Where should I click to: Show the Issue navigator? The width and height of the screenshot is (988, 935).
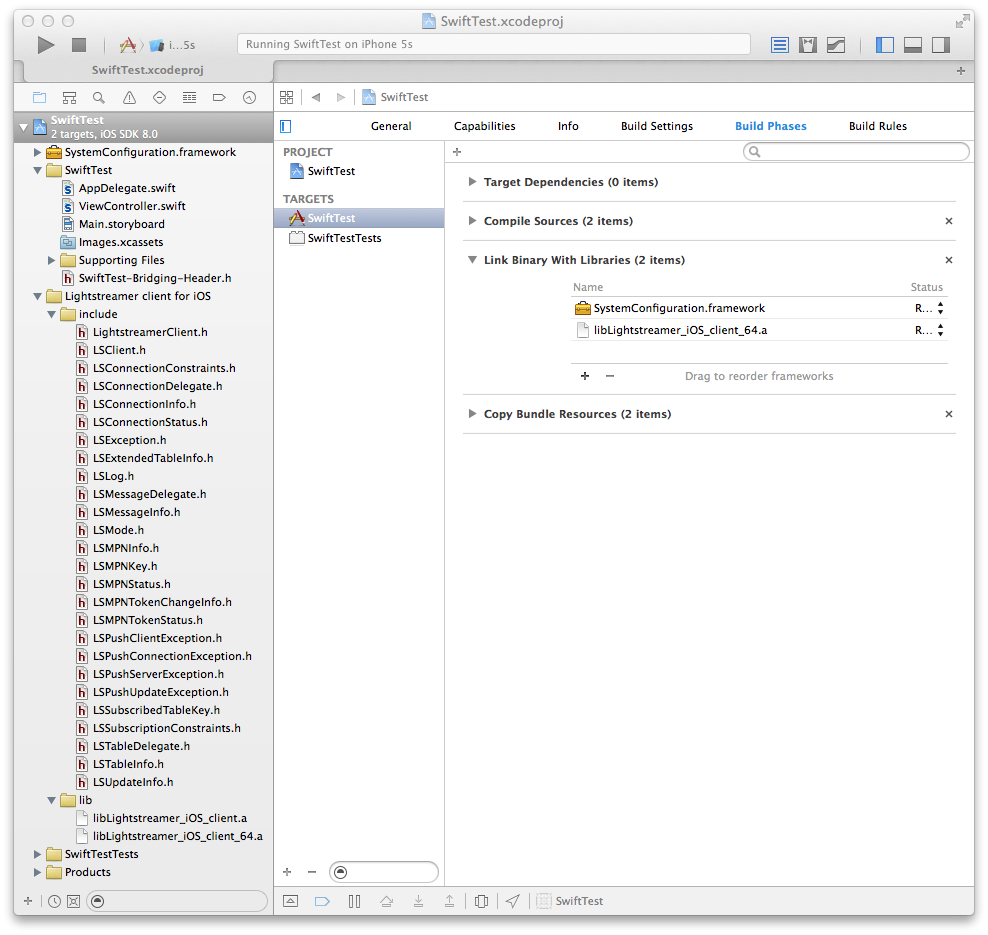coord(129,98)
